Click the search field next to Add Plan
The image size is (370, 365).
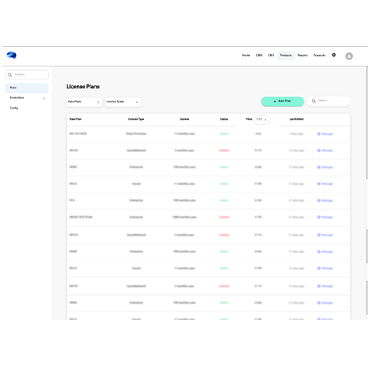[329, 101]
